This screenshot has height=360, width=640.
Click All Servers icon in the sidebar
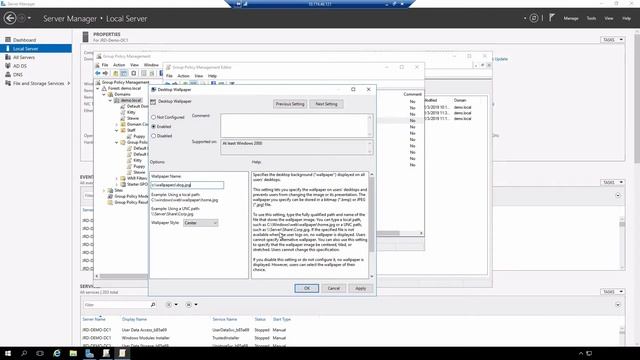(x=8, y=57)
